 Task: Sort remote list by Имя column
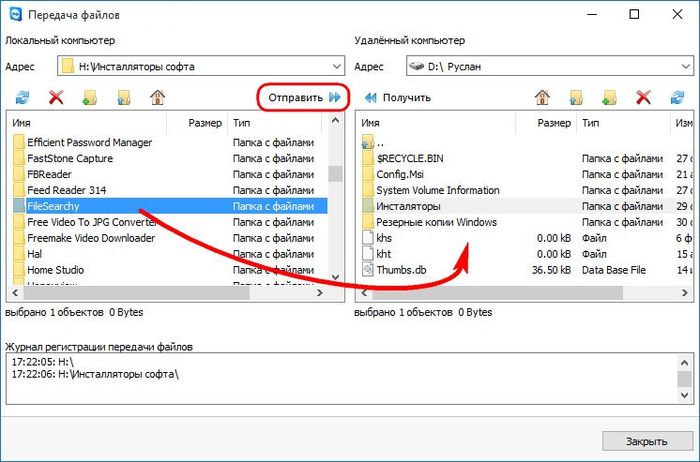tap(436, 123)
